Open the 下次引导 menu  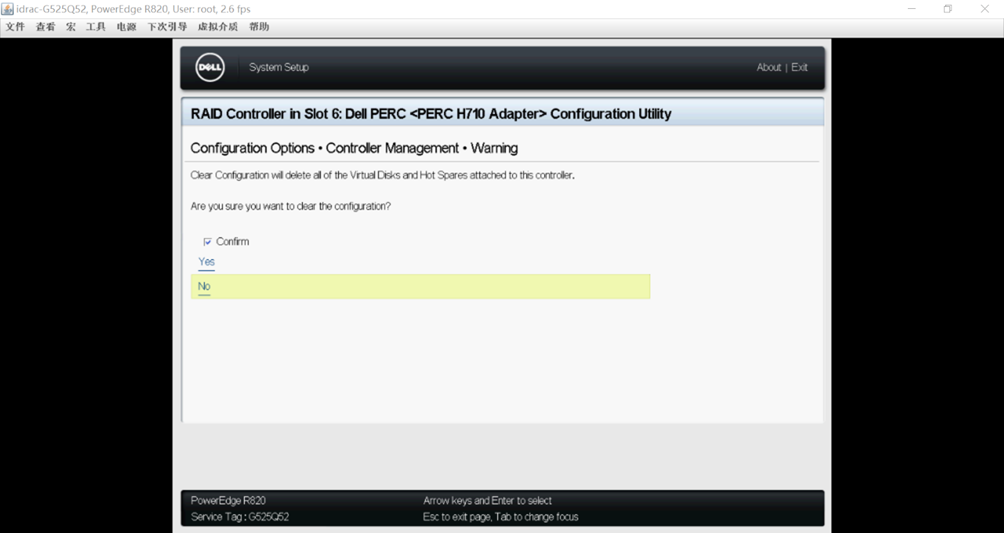tap(167, 27)
